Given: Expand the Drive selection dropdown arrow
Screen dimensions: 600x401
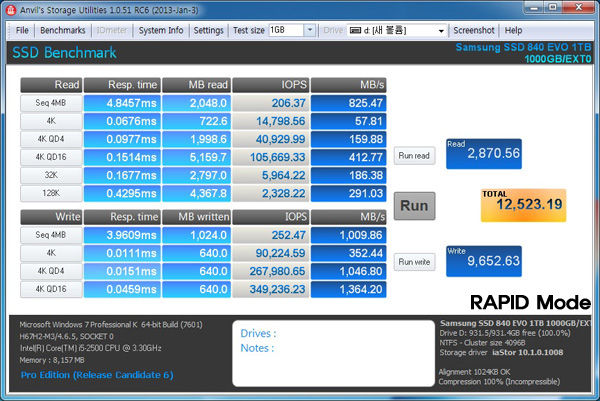Looking at the screenshot, I should [x=441, y=31].
